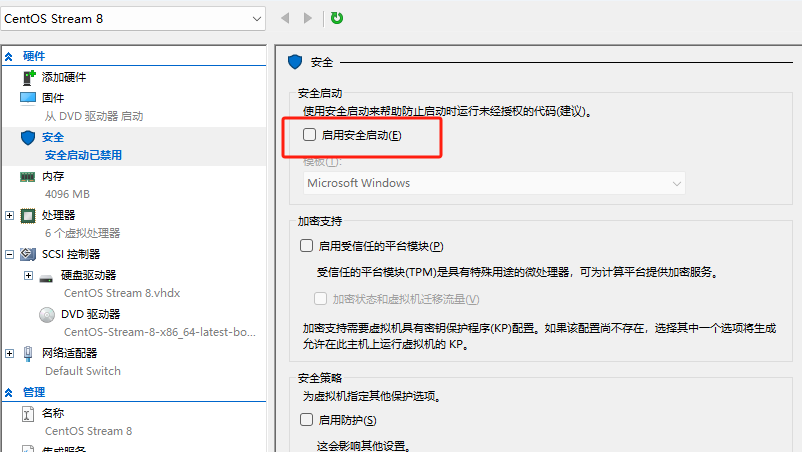Expand the 处理器 tree node
The image size is (802, 452).
point(9,215)
